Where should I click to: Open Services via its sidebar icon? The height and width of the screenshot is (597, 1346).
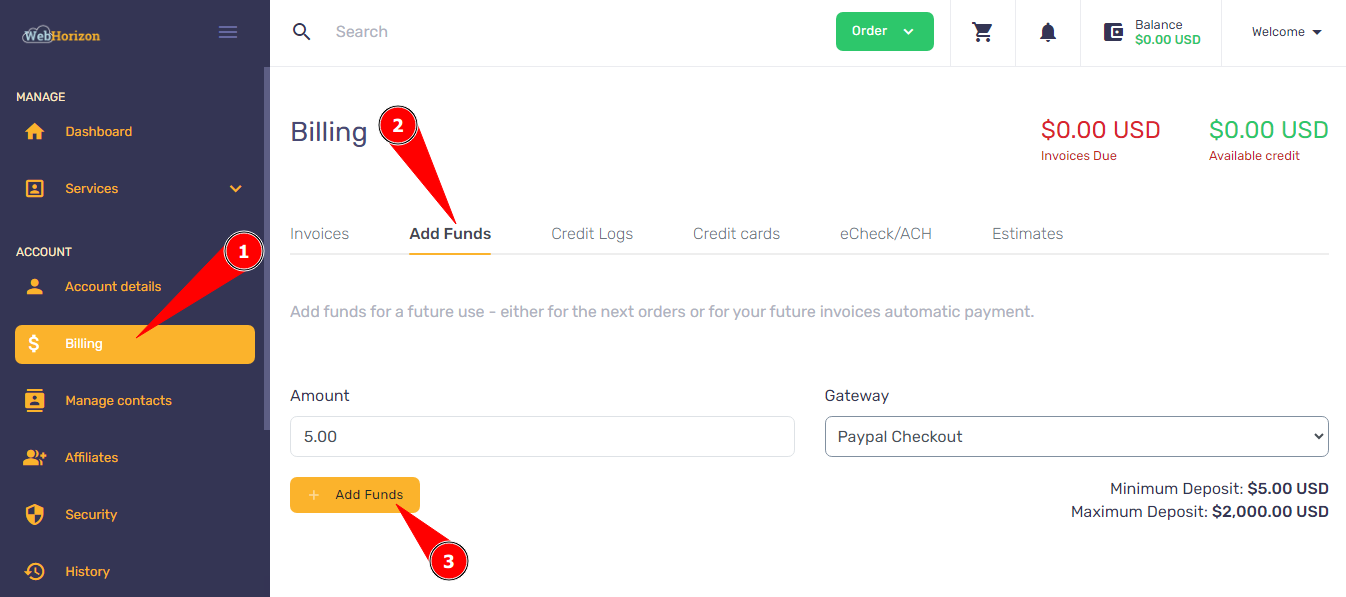pyautogui.click(x=35, y=188)
